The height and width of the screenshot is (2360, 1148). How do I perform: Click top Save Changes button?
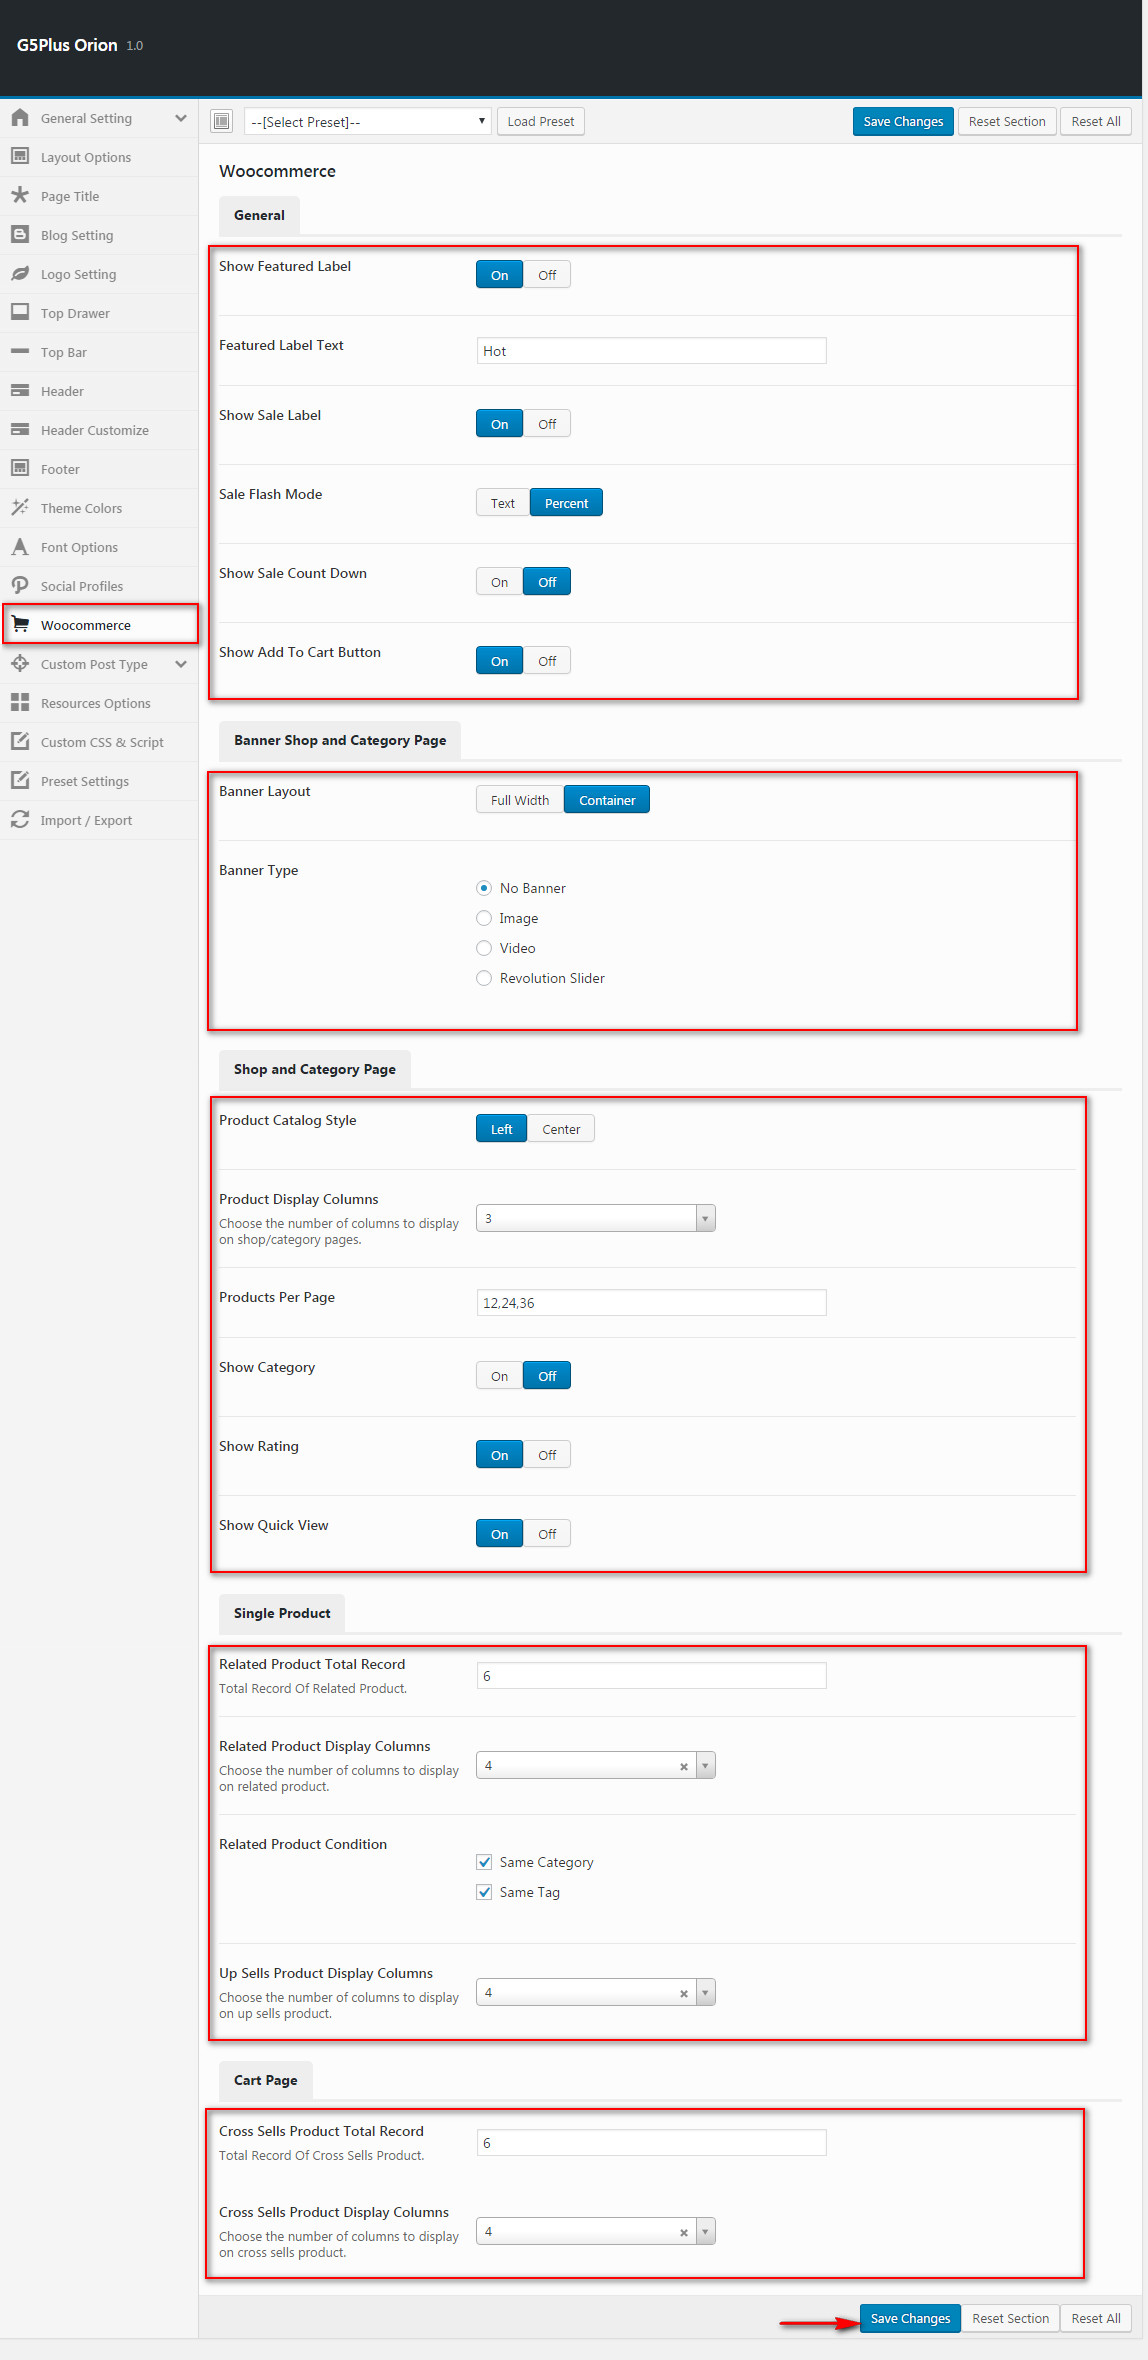(x=903, y=122)
